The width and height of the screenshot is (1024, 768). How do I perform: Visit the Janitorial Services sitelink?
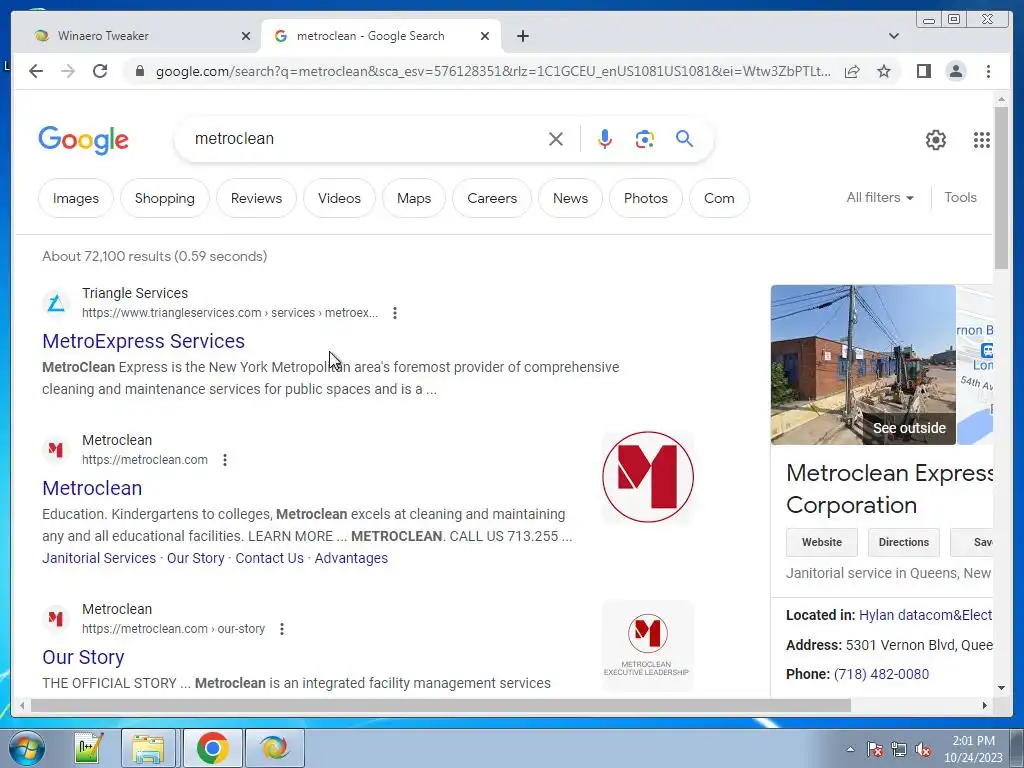click(99, 558)
